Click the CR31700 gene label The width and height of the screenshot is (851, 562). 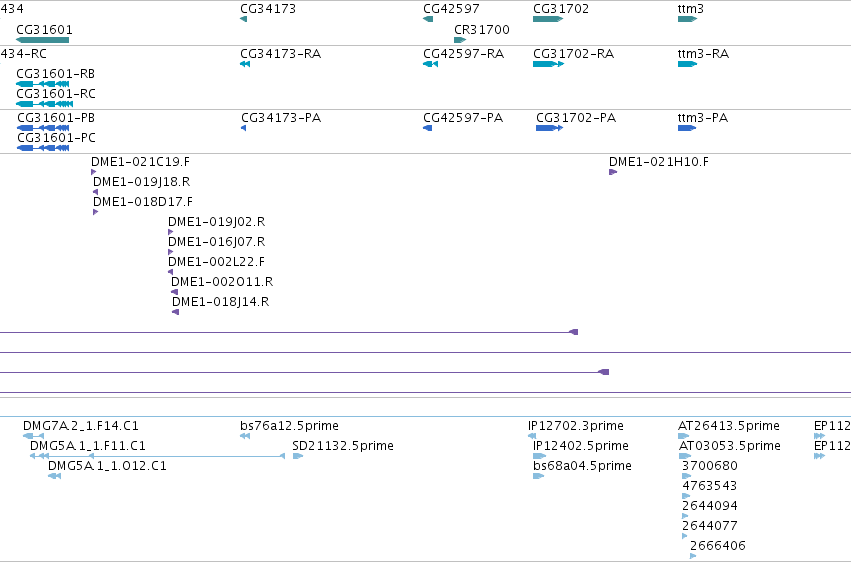click(482, 29)
